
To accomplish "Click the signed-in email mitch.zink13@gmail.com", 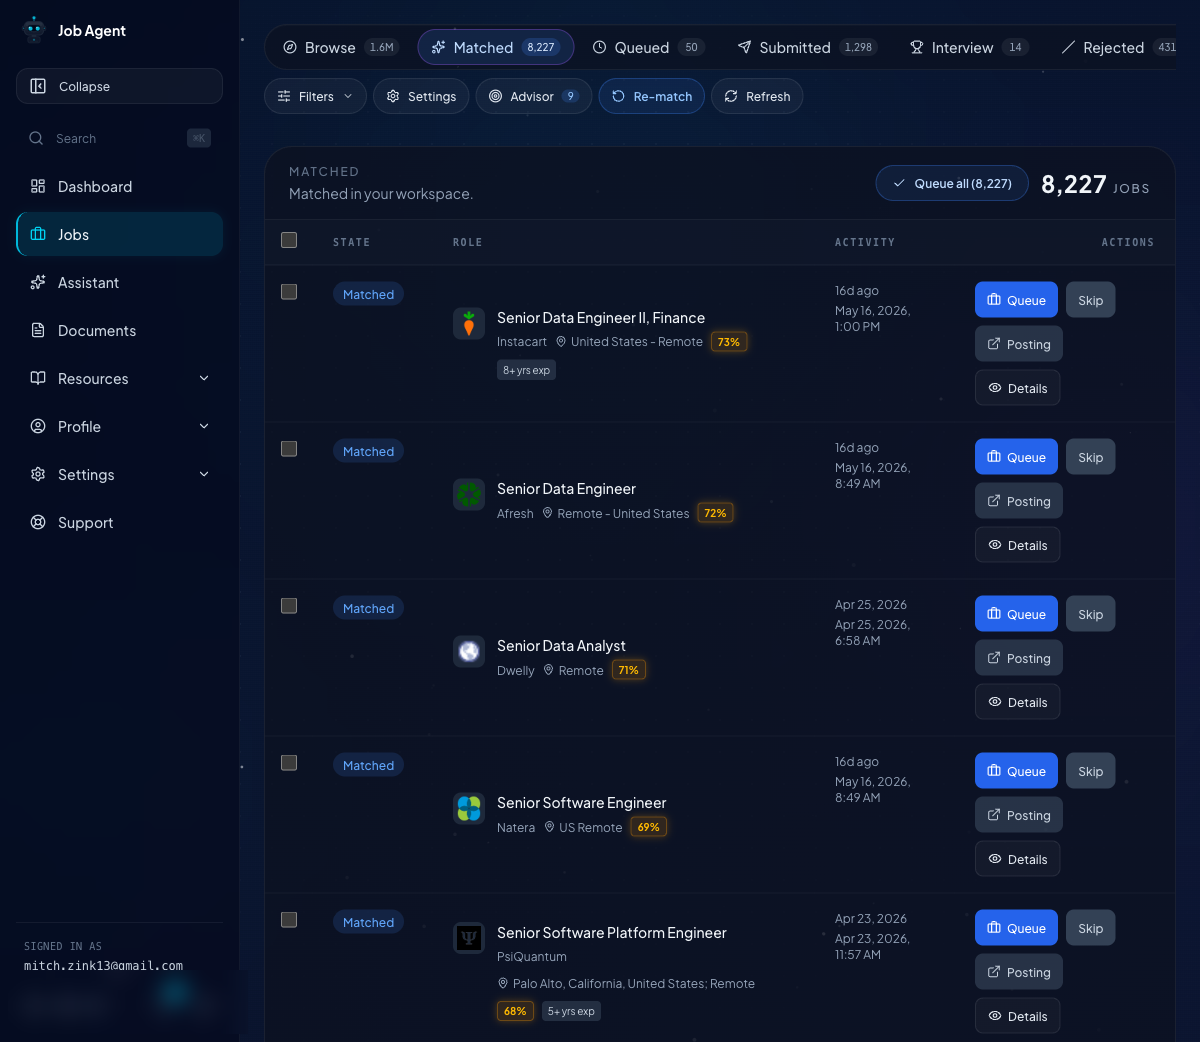I will point(103,966).
